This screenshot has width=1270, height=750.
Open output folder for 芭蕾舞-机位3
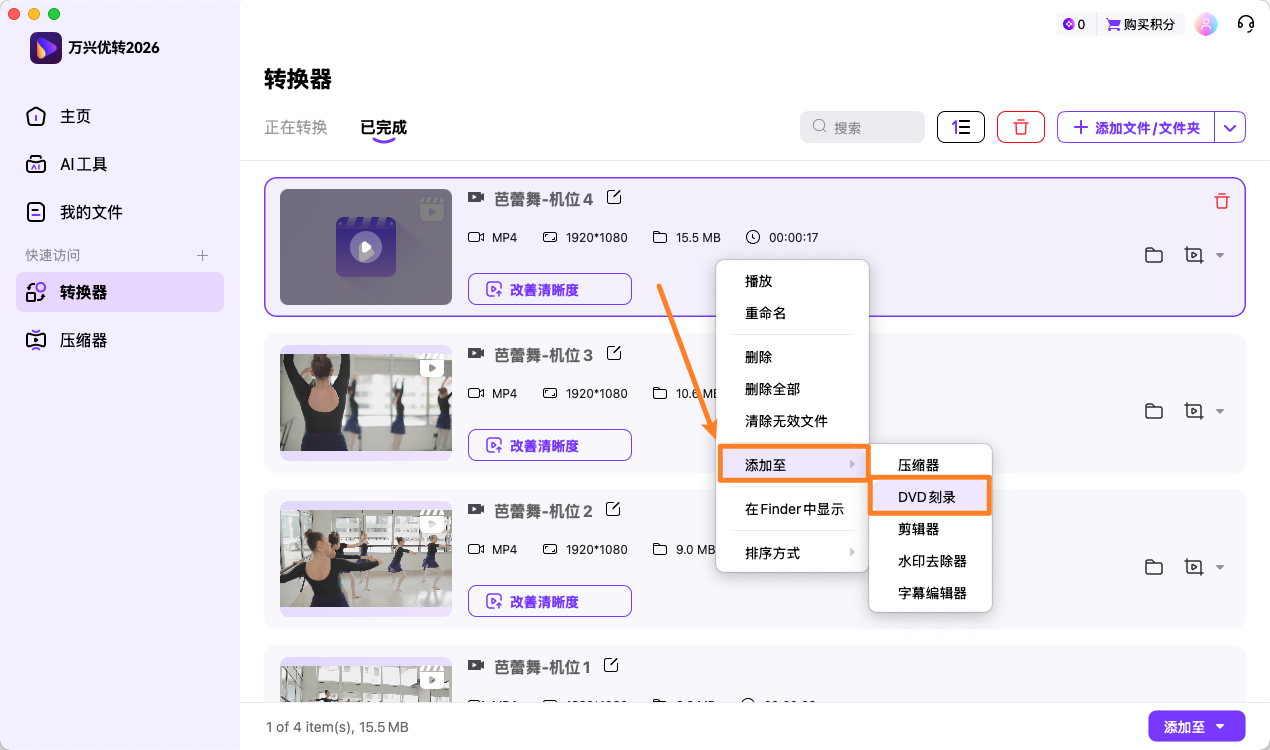coord(1153,411)
